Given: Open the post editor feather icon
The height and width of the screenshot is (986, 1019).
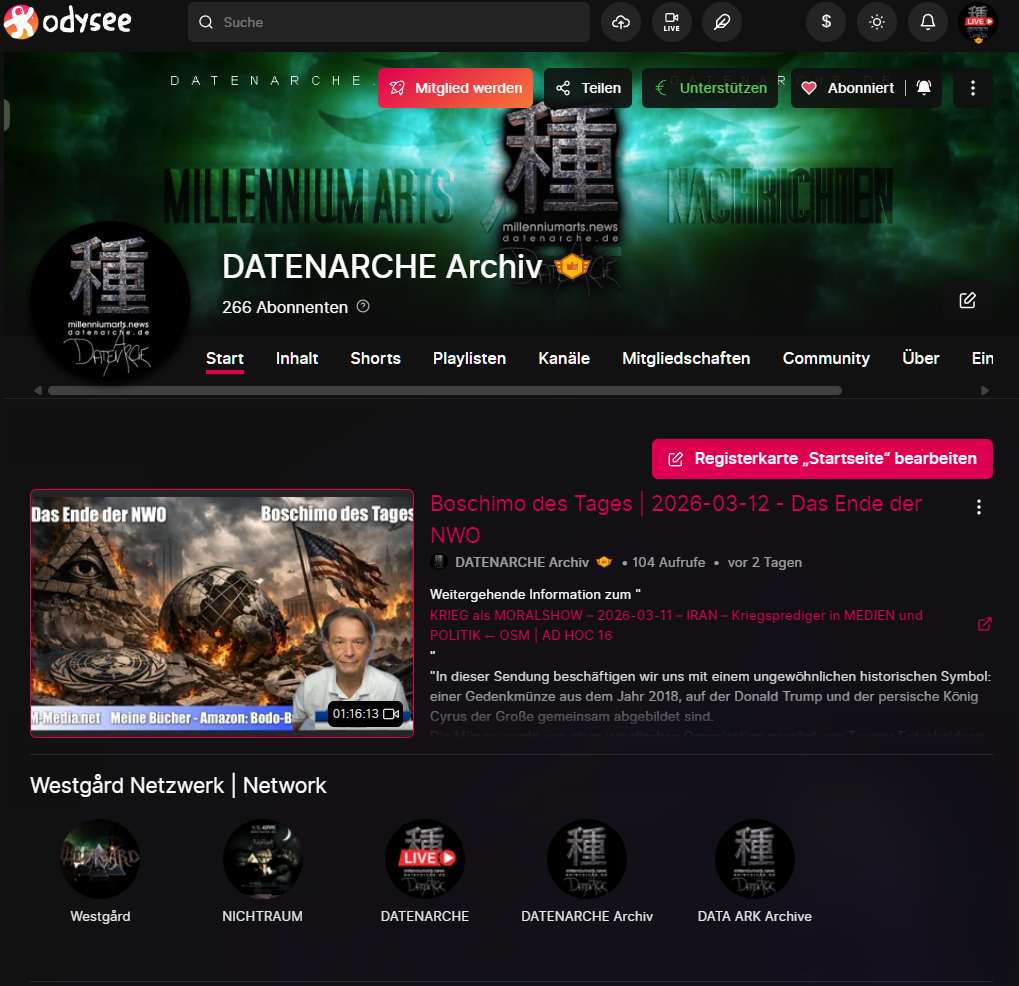Looking at the screenshot, I should 722,22.
